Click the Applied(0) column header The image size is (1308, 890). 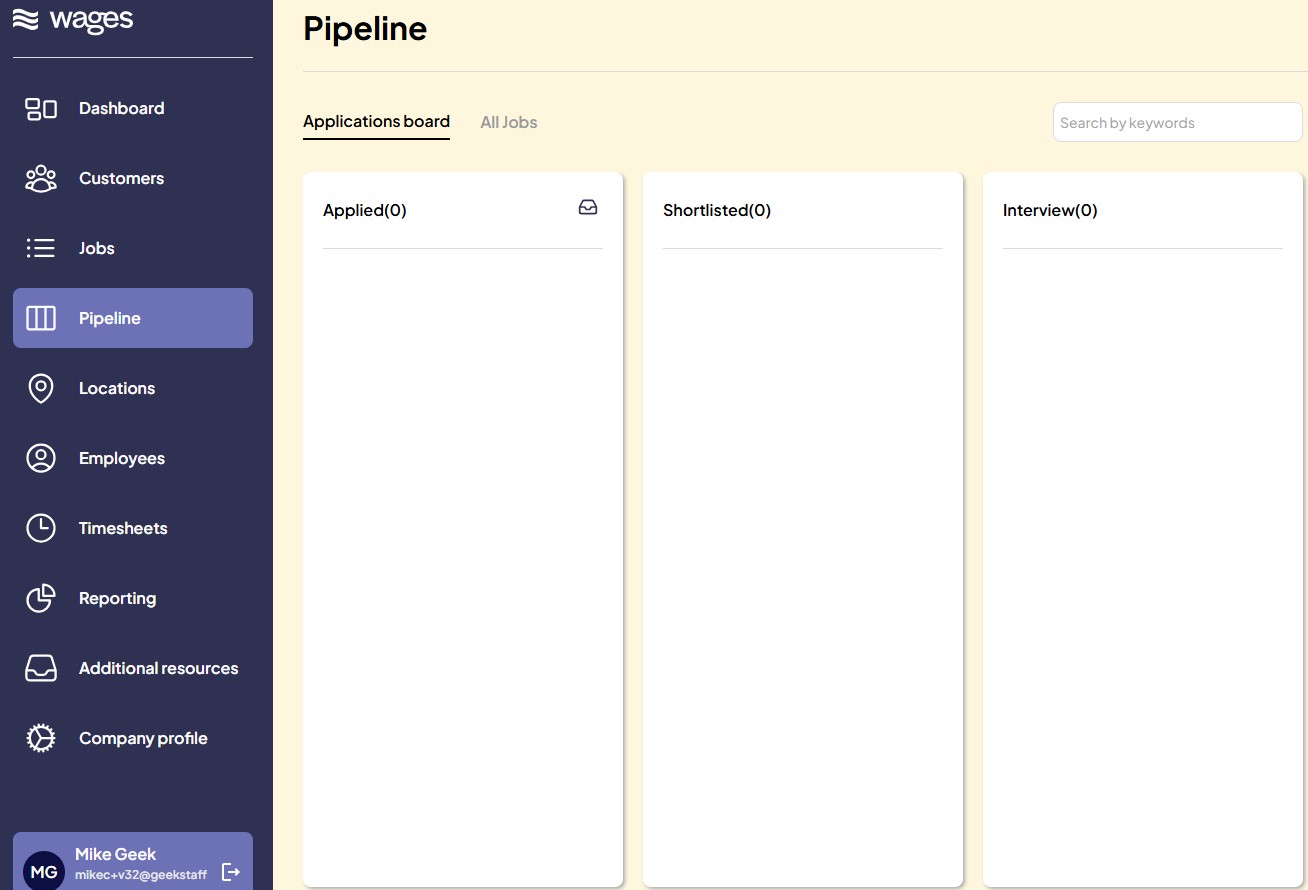tap(364, 210)
